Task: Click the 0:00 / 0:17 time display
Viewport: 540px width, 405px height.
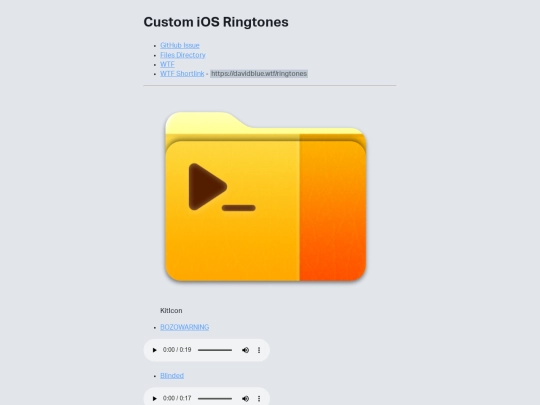Action: tap(177, 398)
